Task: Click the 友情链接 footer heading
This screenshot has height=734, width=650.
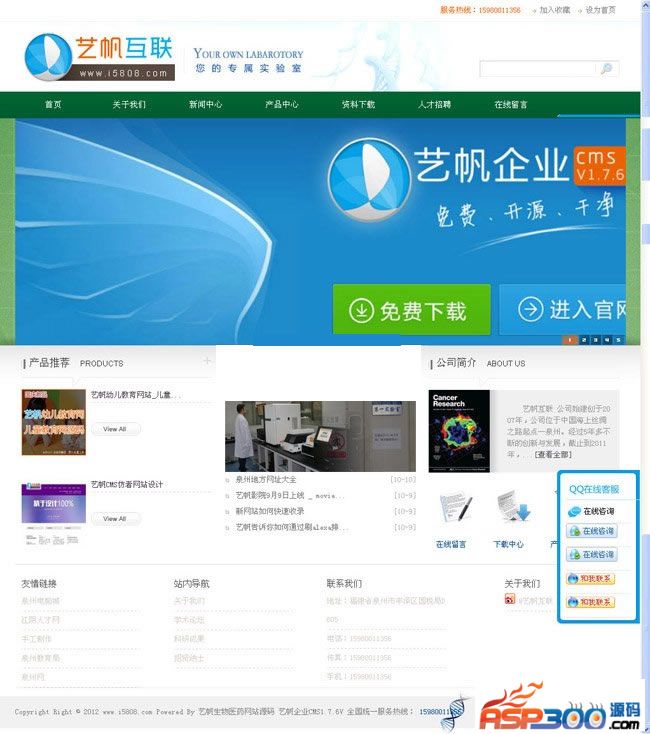Action: (x=39, y=584)
